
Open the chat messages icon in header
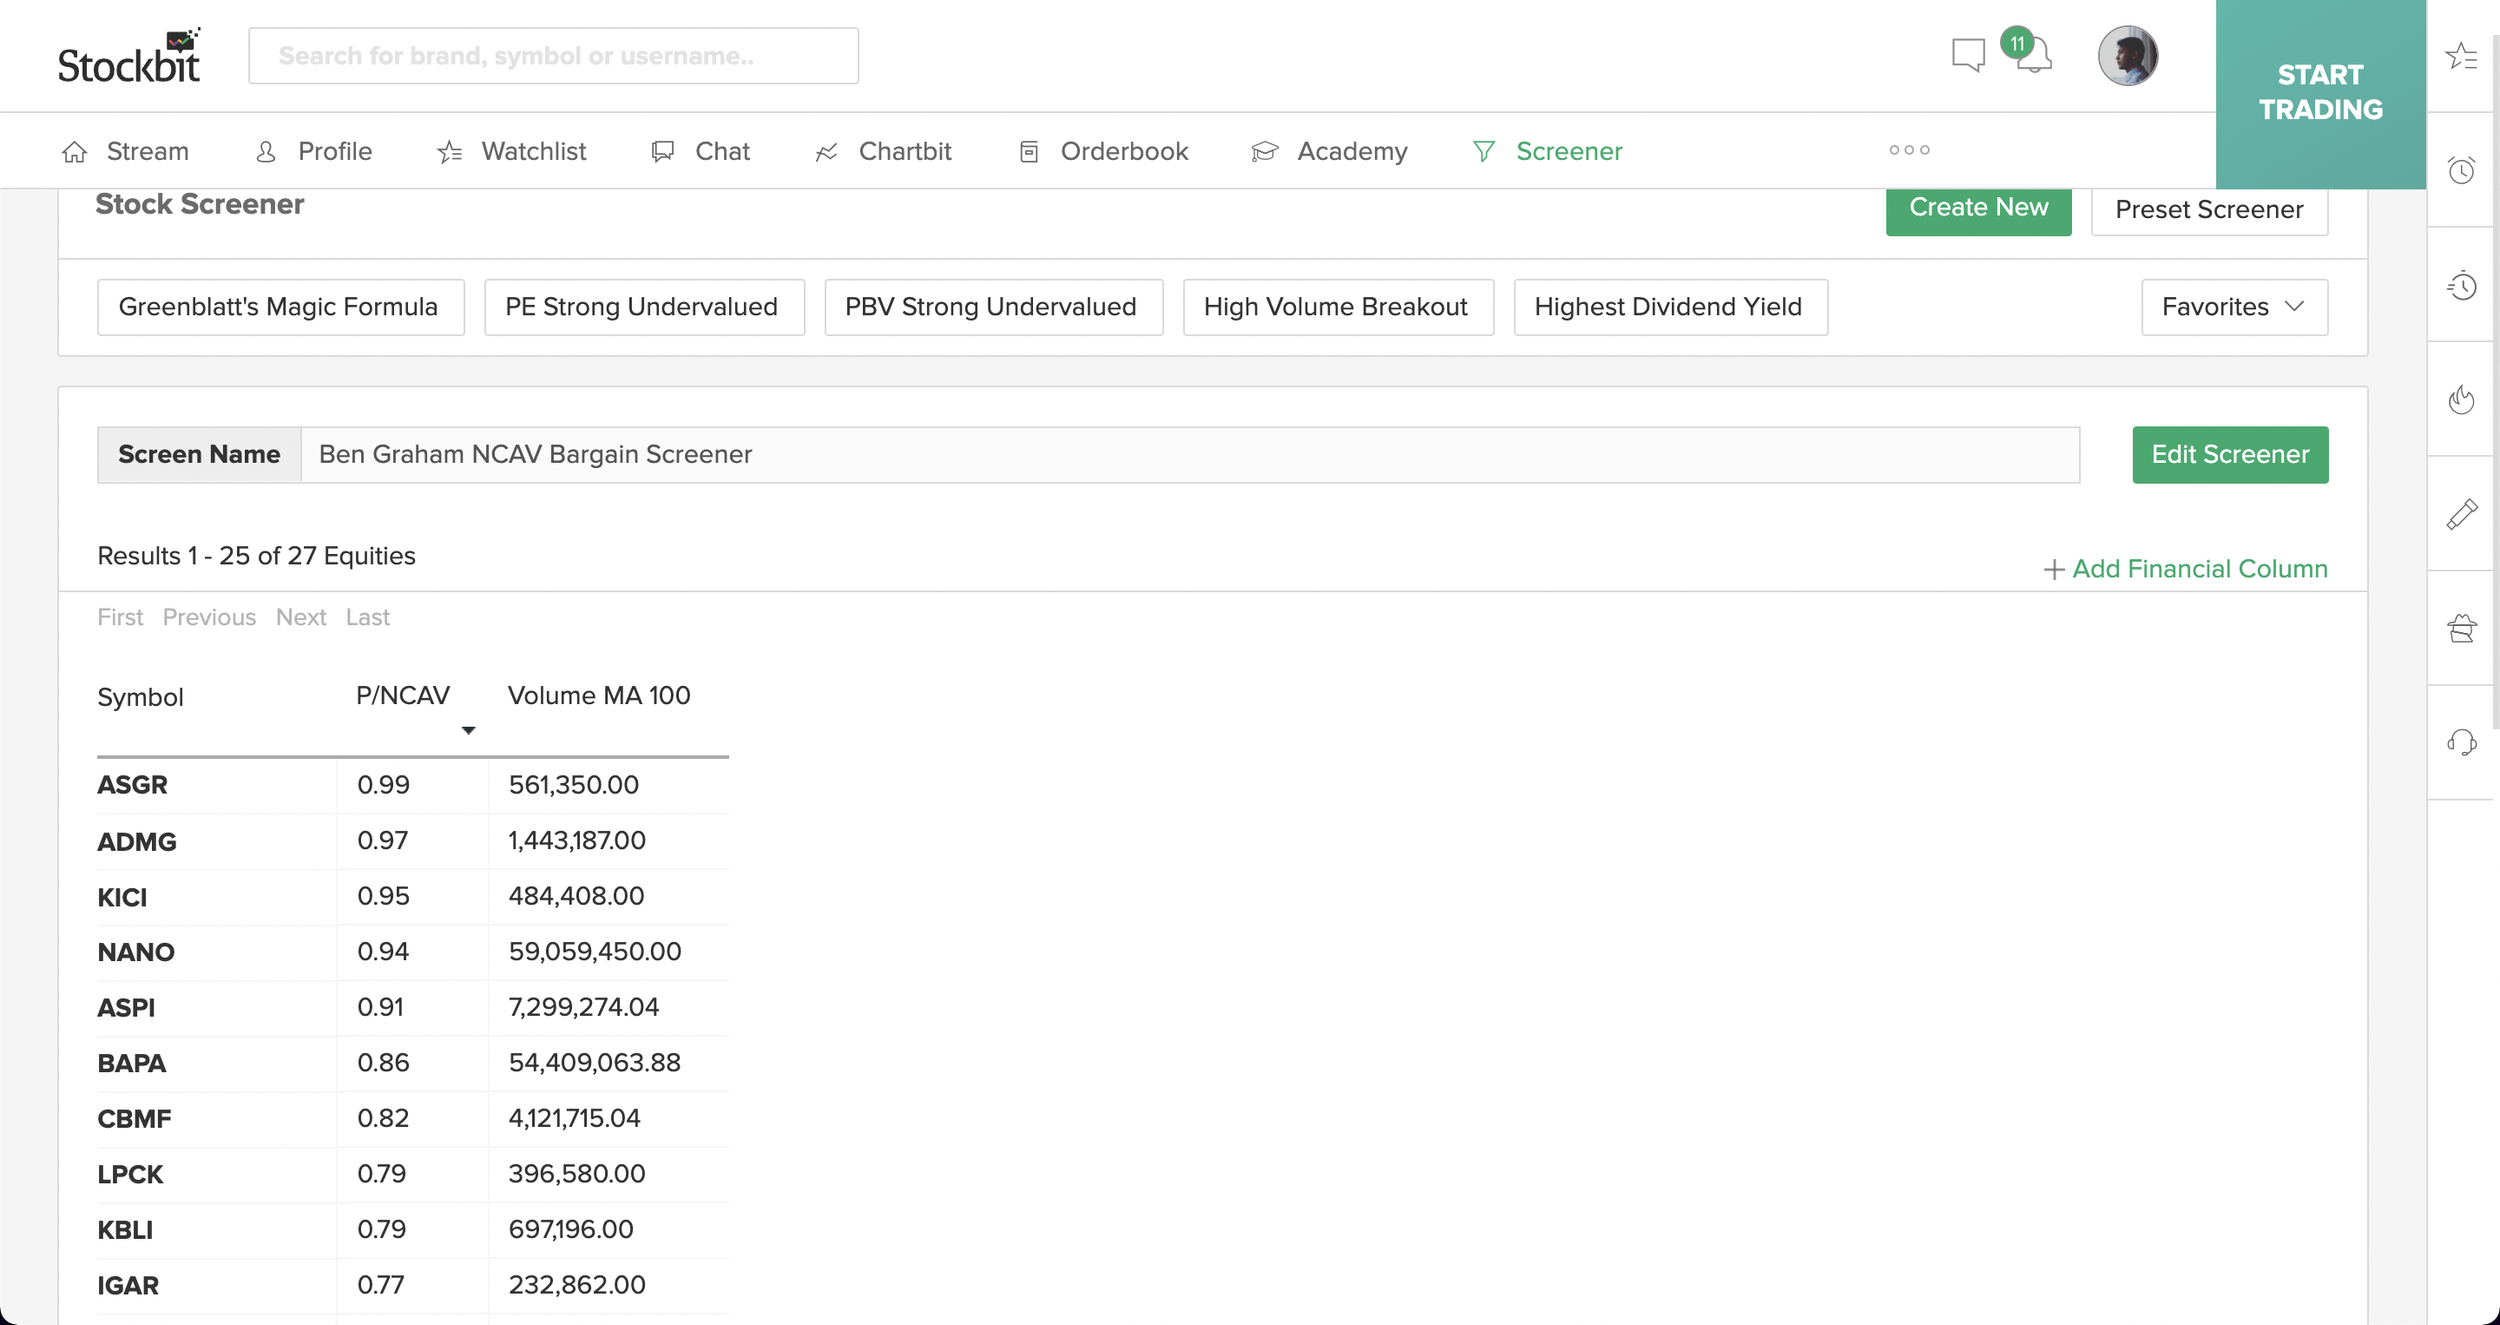coord(1968,55)
